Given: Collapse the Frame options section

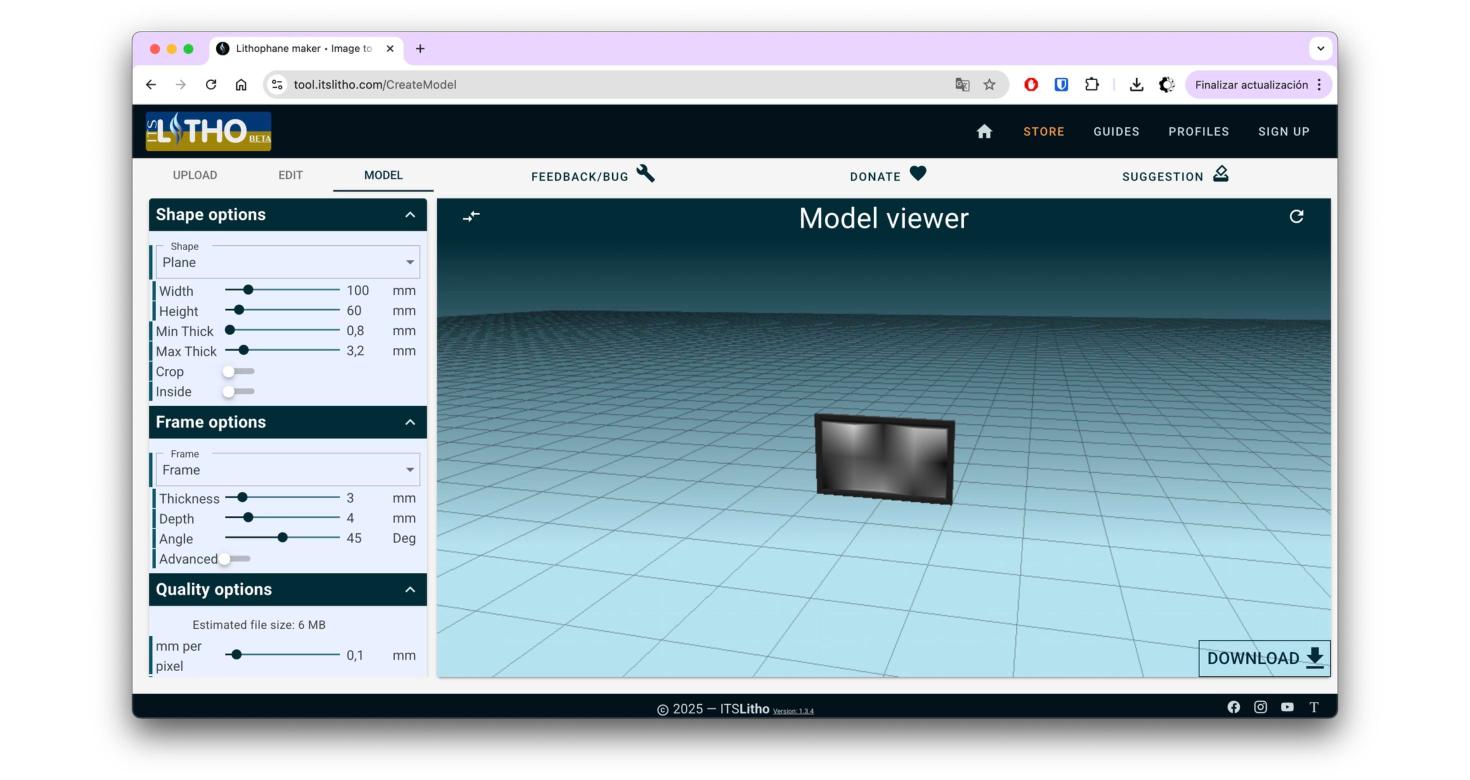Looking at the screenshot, I should point(409,422).
